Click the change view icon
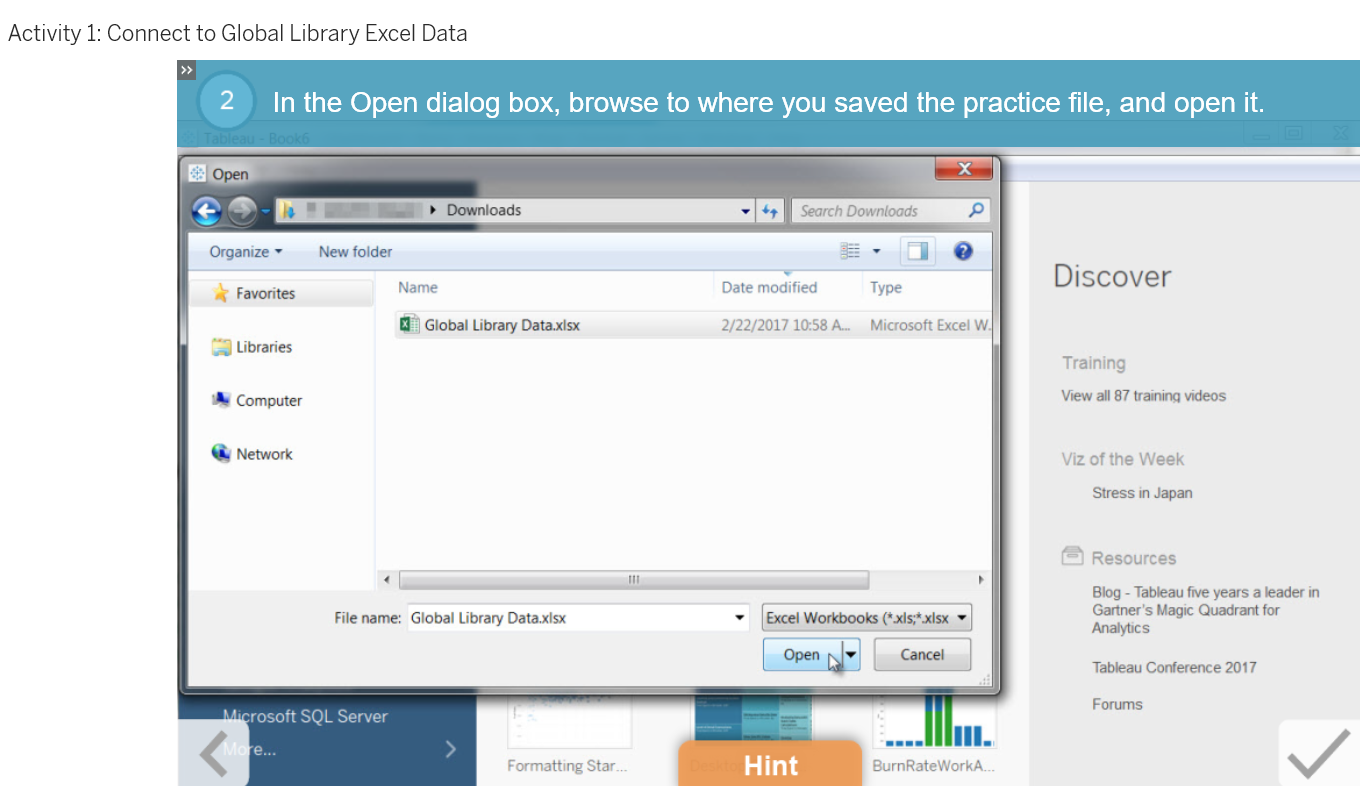Viewport: 1360px width, 786px height. 850,252
